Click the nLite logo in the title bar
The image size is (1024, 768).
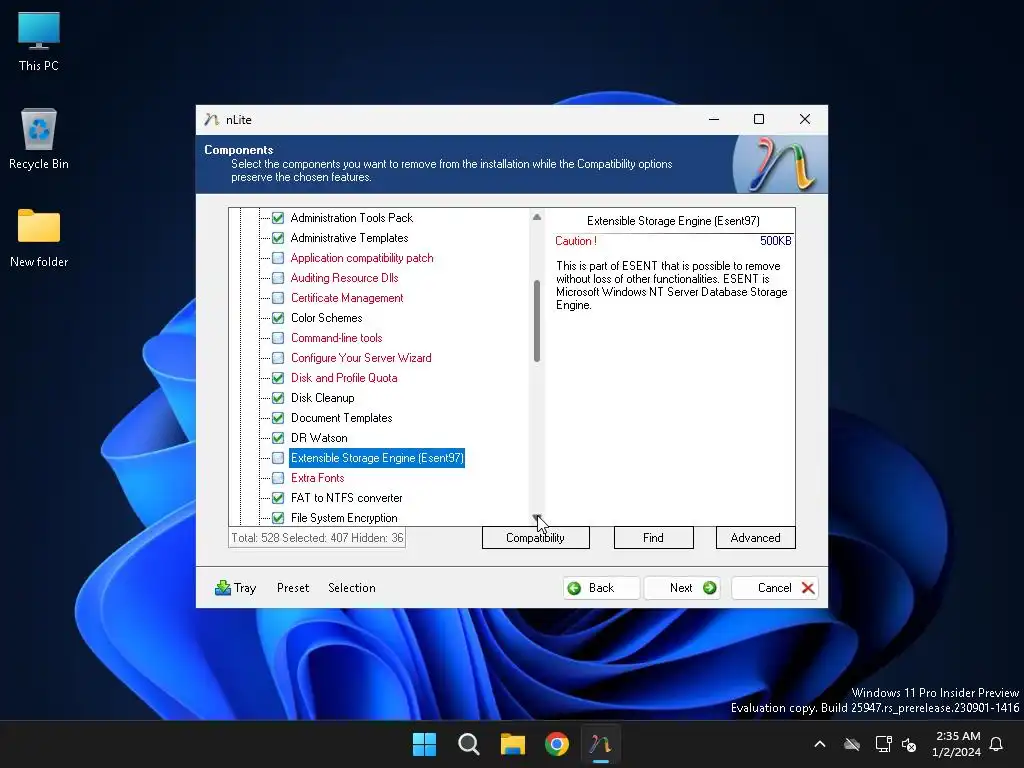tap(211, 120)
